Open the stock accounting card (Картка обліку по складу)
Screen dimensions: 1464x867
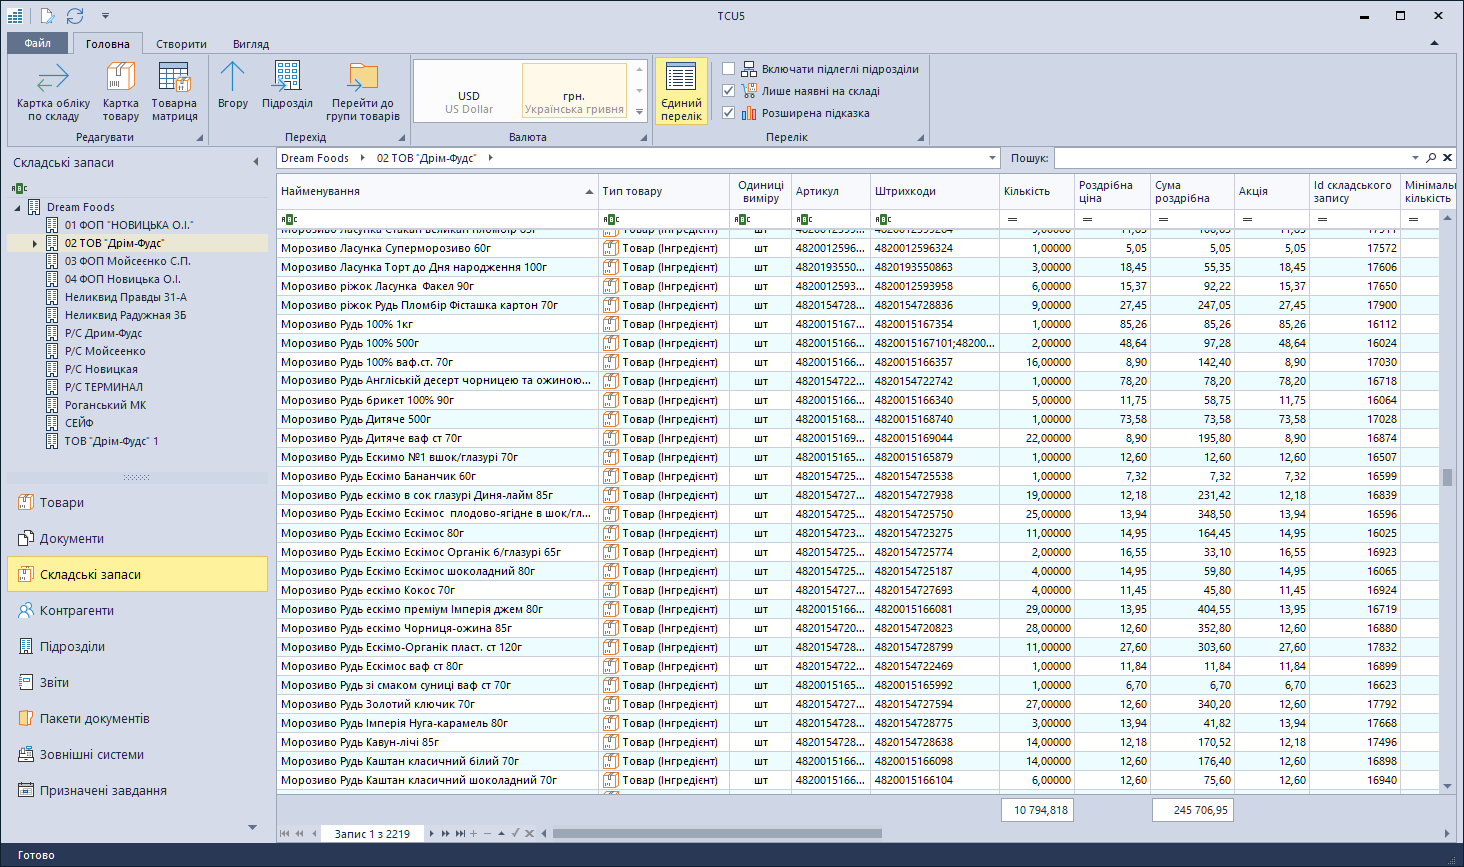pos(53,91)
